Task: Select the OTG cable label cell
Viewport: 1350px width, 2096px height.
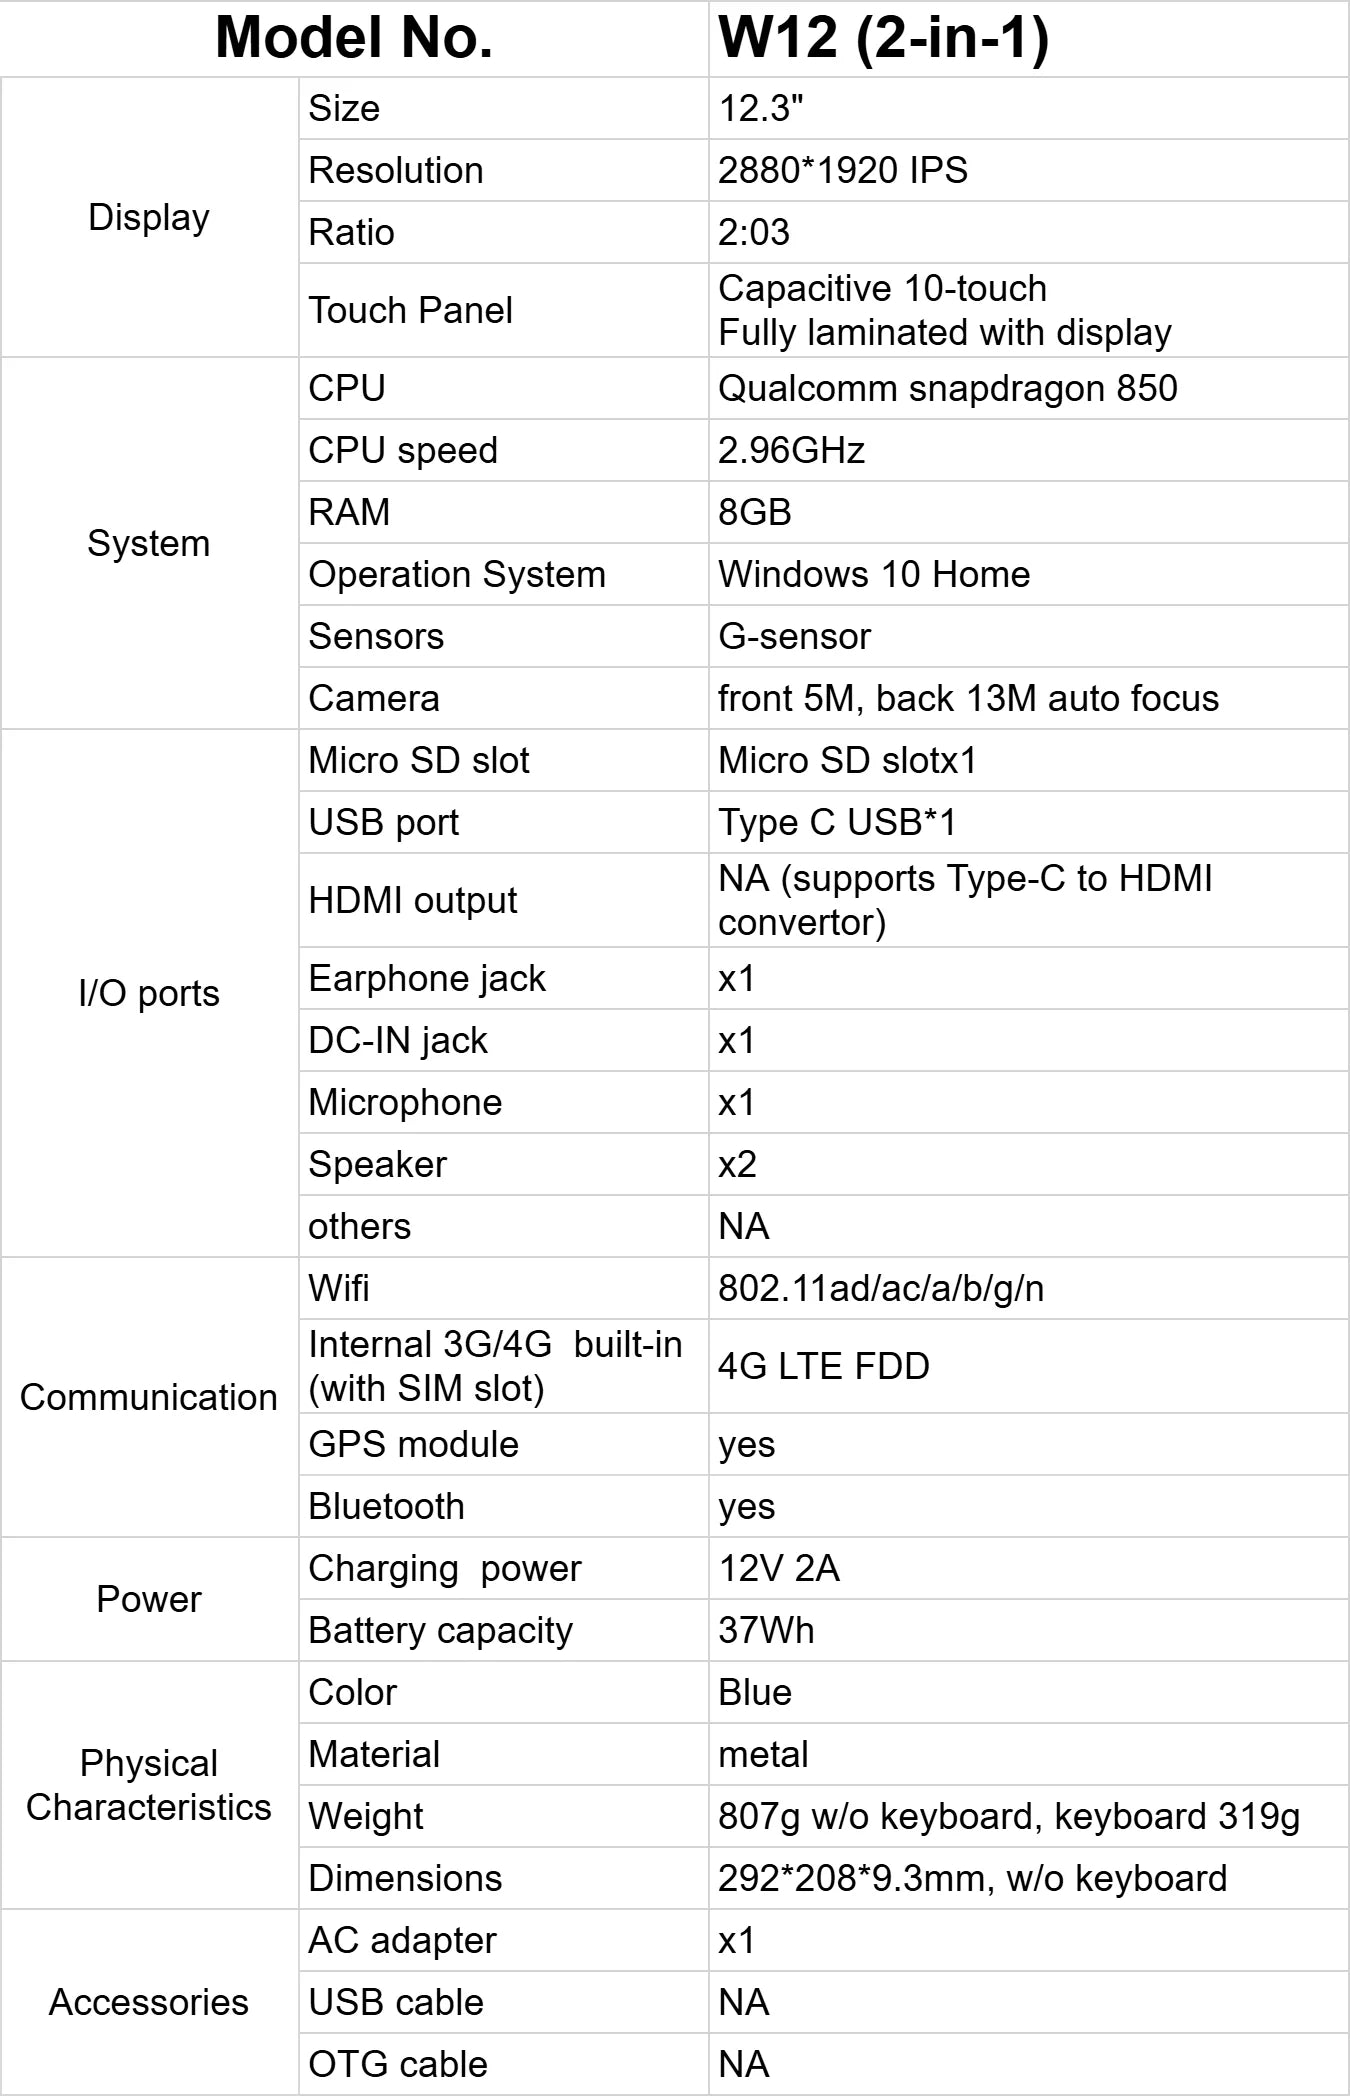Action: pyautogui.click(x=397, y=2064)
